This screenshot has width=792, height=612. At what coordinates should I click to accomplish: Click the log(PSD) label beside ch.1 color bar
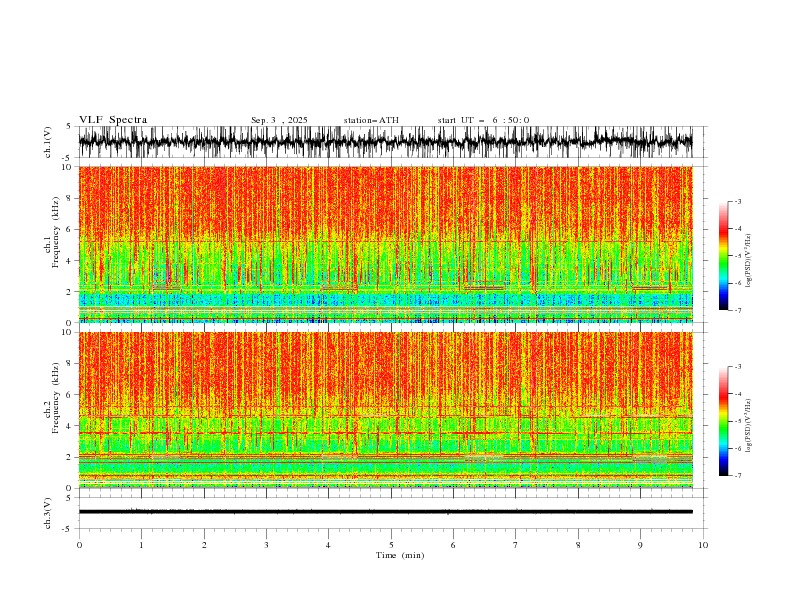point(749,261)
